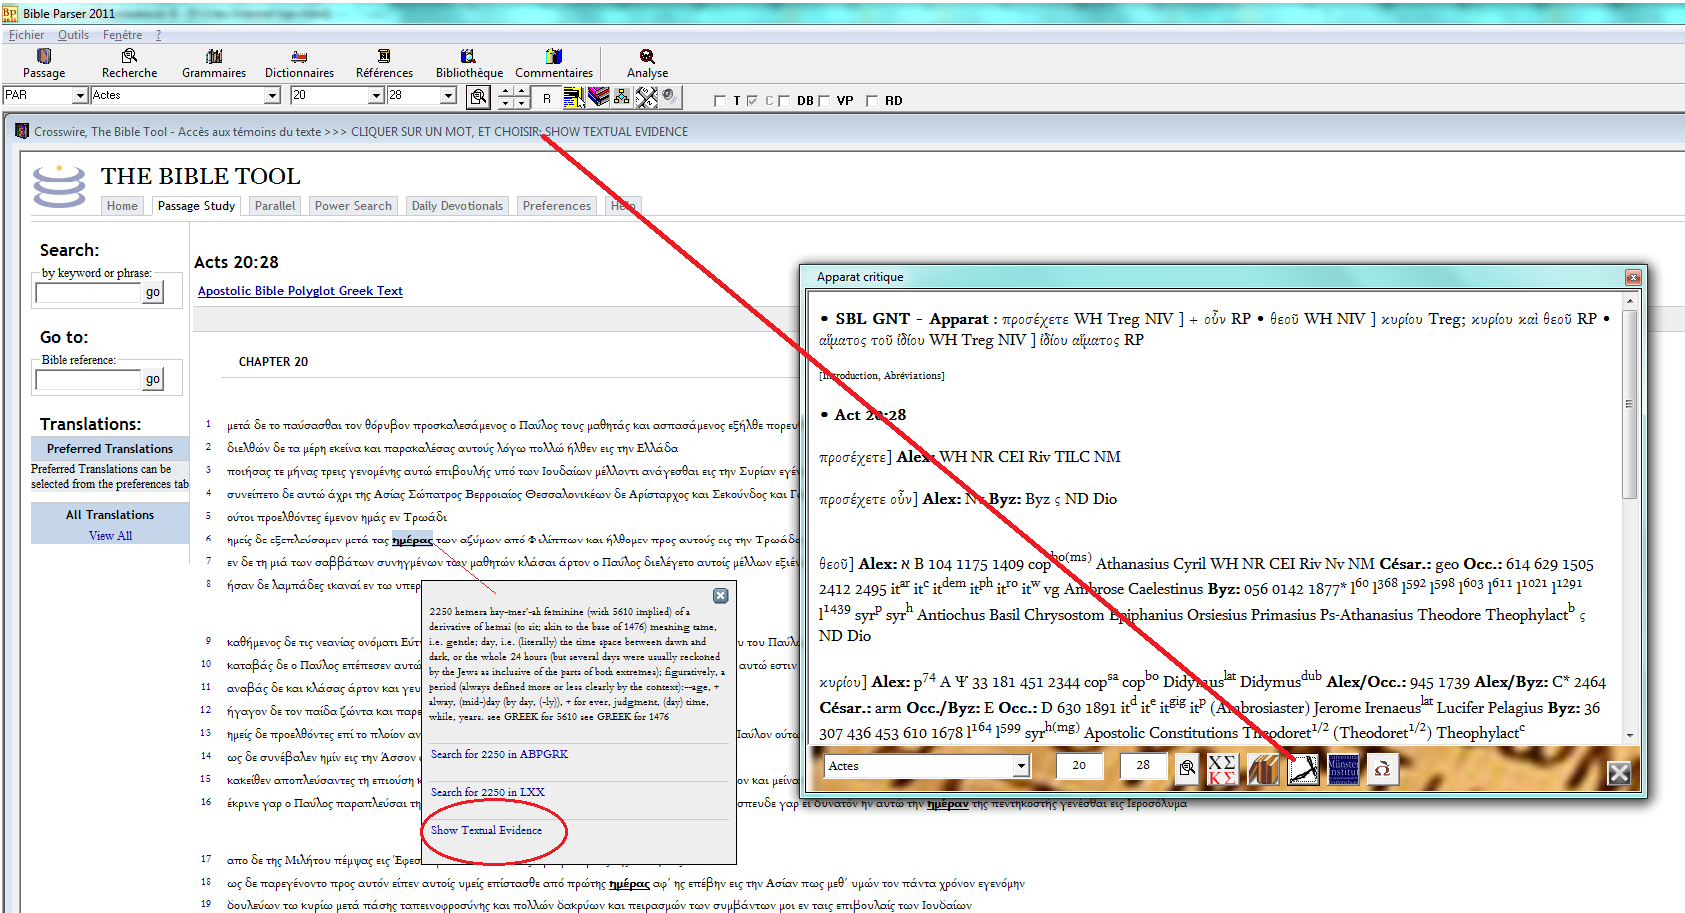Open the Preferences tab
Image resolution: width=1685 pixels, height=913 pixels.
[x=556, y=206]
